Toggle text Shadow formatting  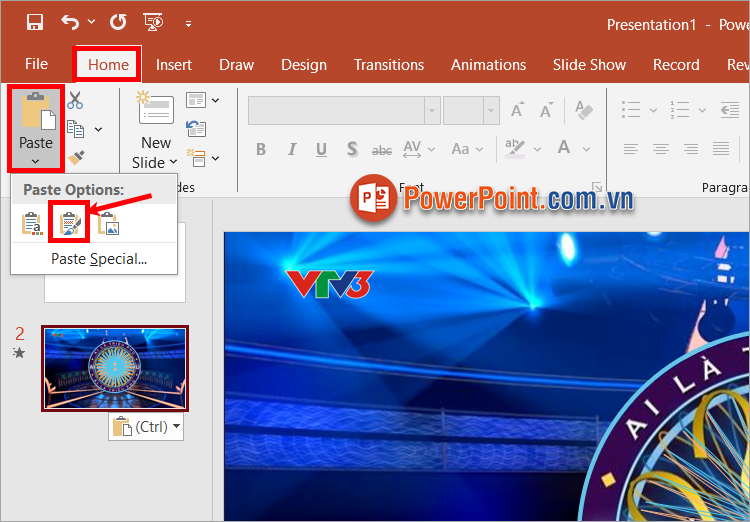352,149
